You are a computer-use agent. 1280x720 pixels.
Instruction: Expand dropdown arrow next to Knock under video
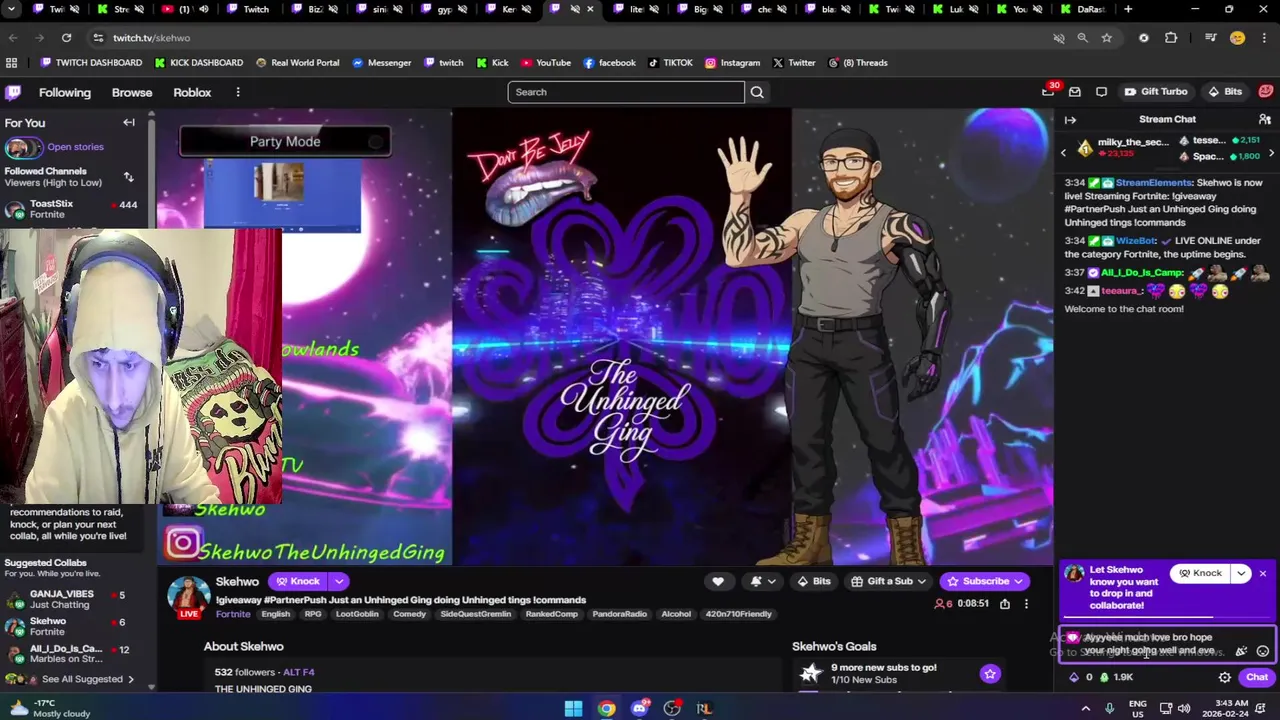339,581
